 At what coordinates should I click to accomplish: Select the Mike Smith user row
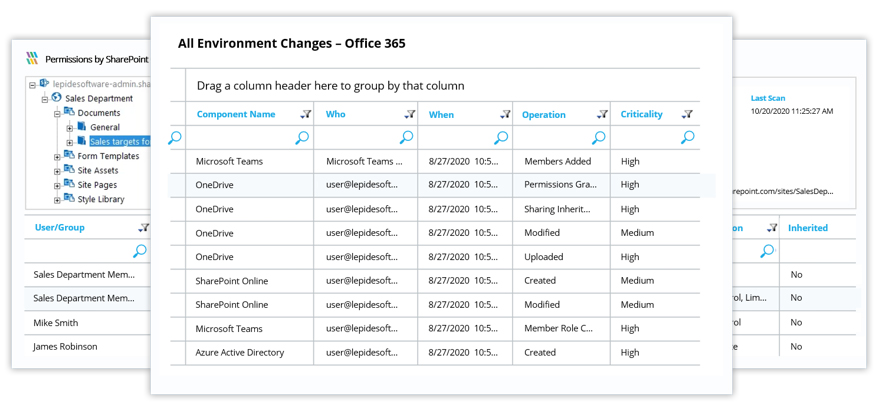55,323
